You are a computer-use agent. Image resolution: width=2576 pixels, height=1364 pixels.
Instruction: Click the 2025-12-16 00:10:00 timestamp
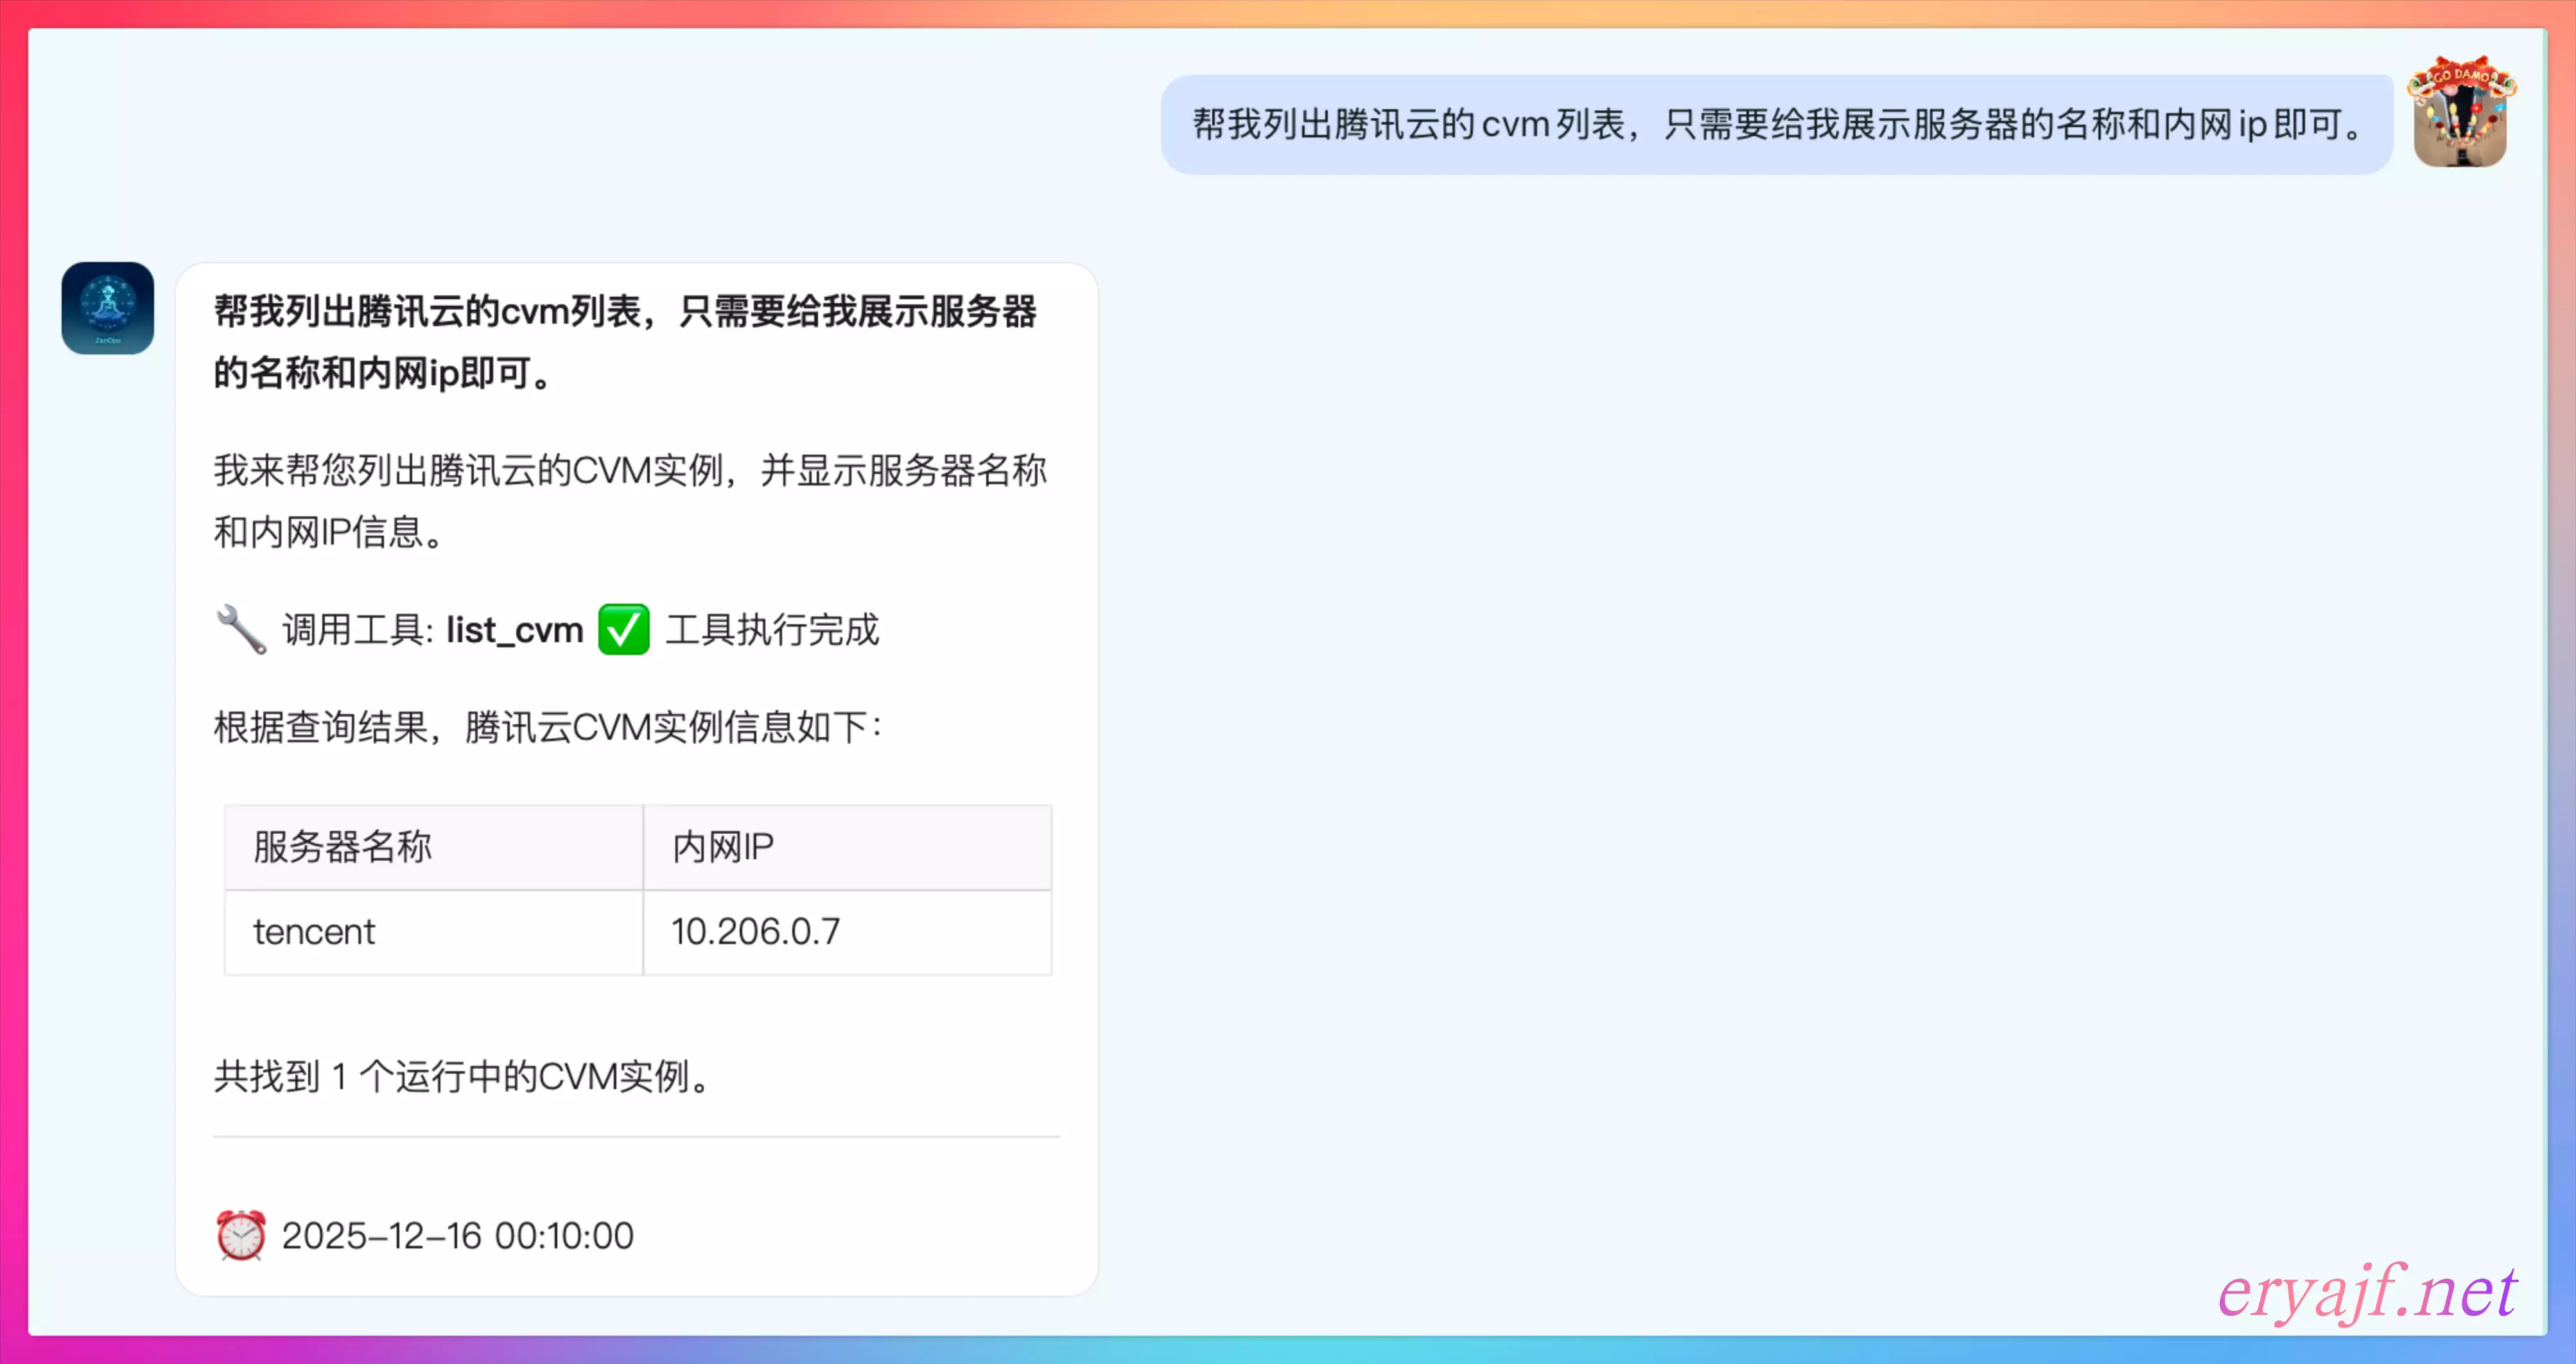(x=457, y=1236)
